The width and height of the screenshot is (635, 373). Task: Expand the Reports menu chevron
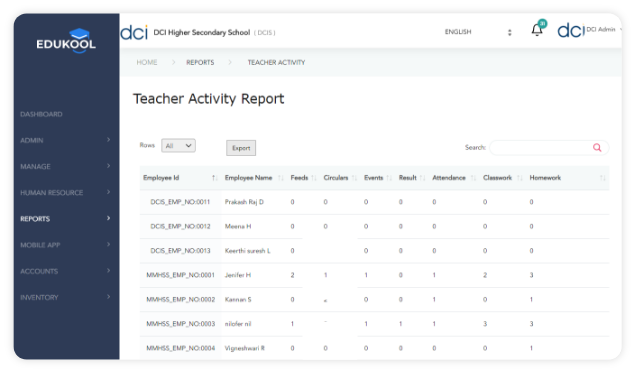click(x=108, y=218)
